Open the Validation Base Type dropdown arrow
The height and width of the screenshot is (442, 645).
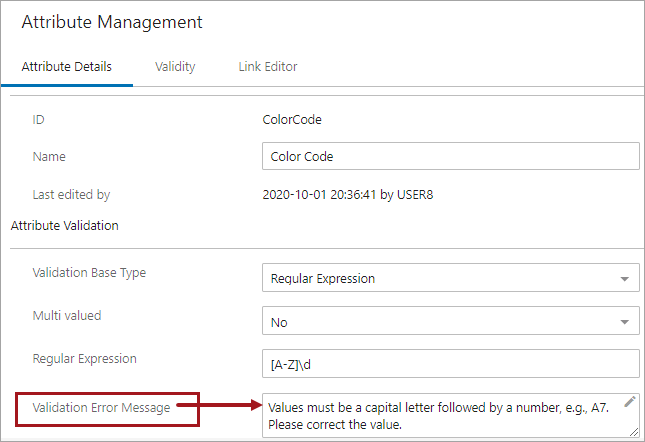point(625,278)
